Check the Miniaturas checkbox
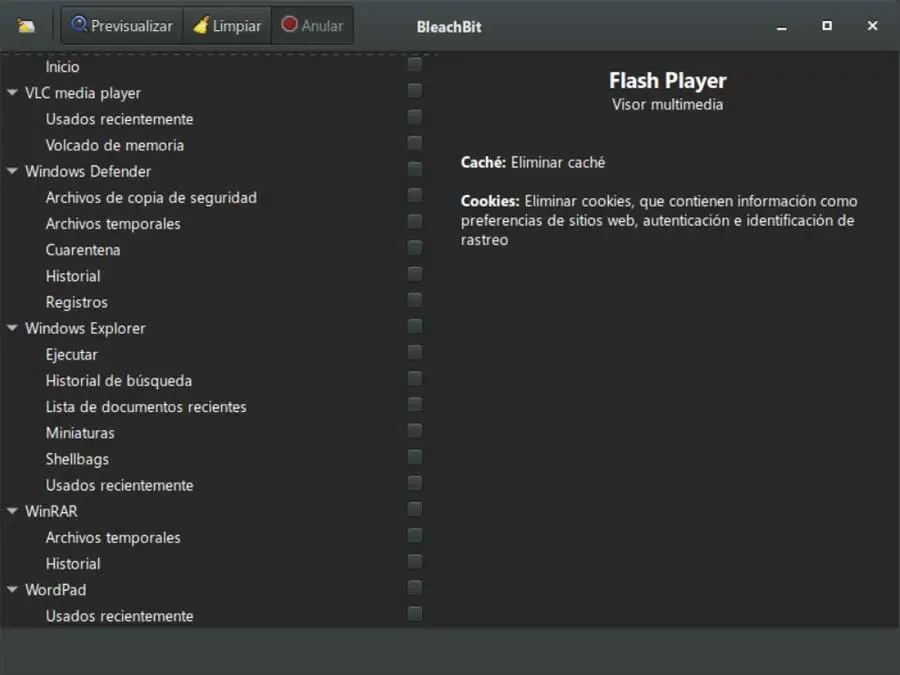 [x=414, y=430]
